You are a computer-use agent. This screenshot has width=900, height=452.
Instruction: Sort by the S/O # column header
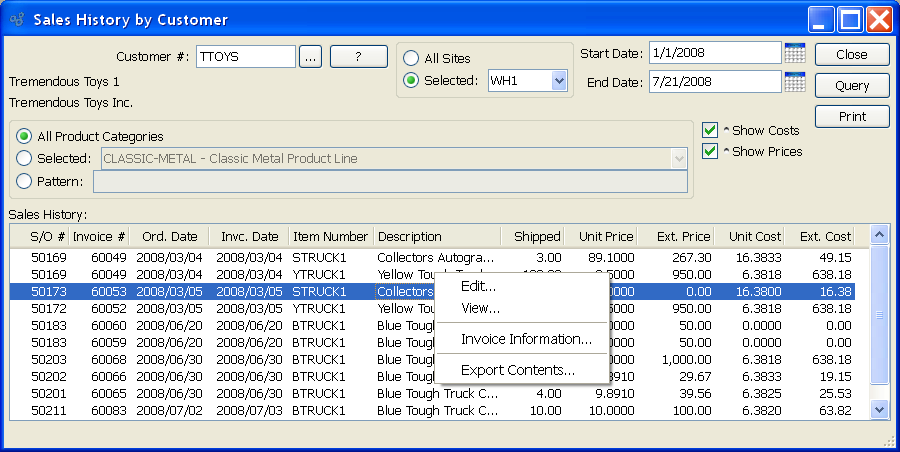pos(40,237)
